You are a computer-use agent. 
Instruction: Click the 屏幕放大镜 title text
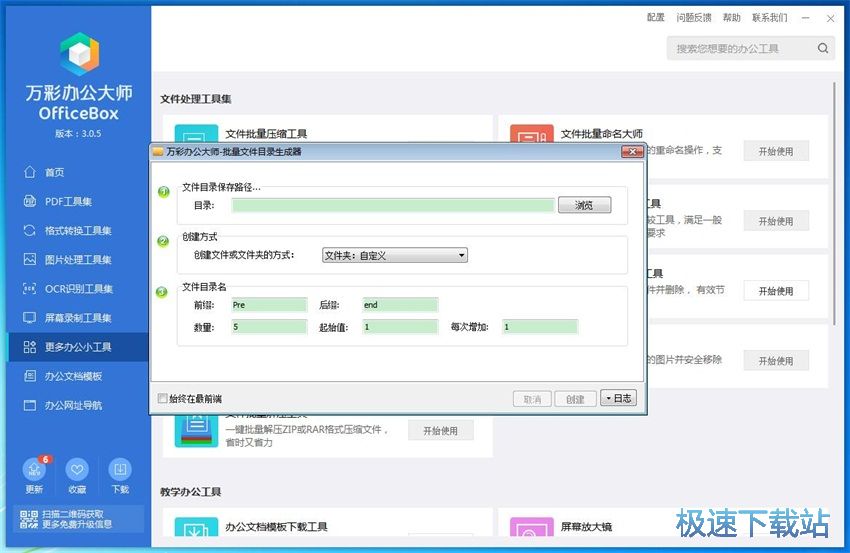(x=586, y=526)
